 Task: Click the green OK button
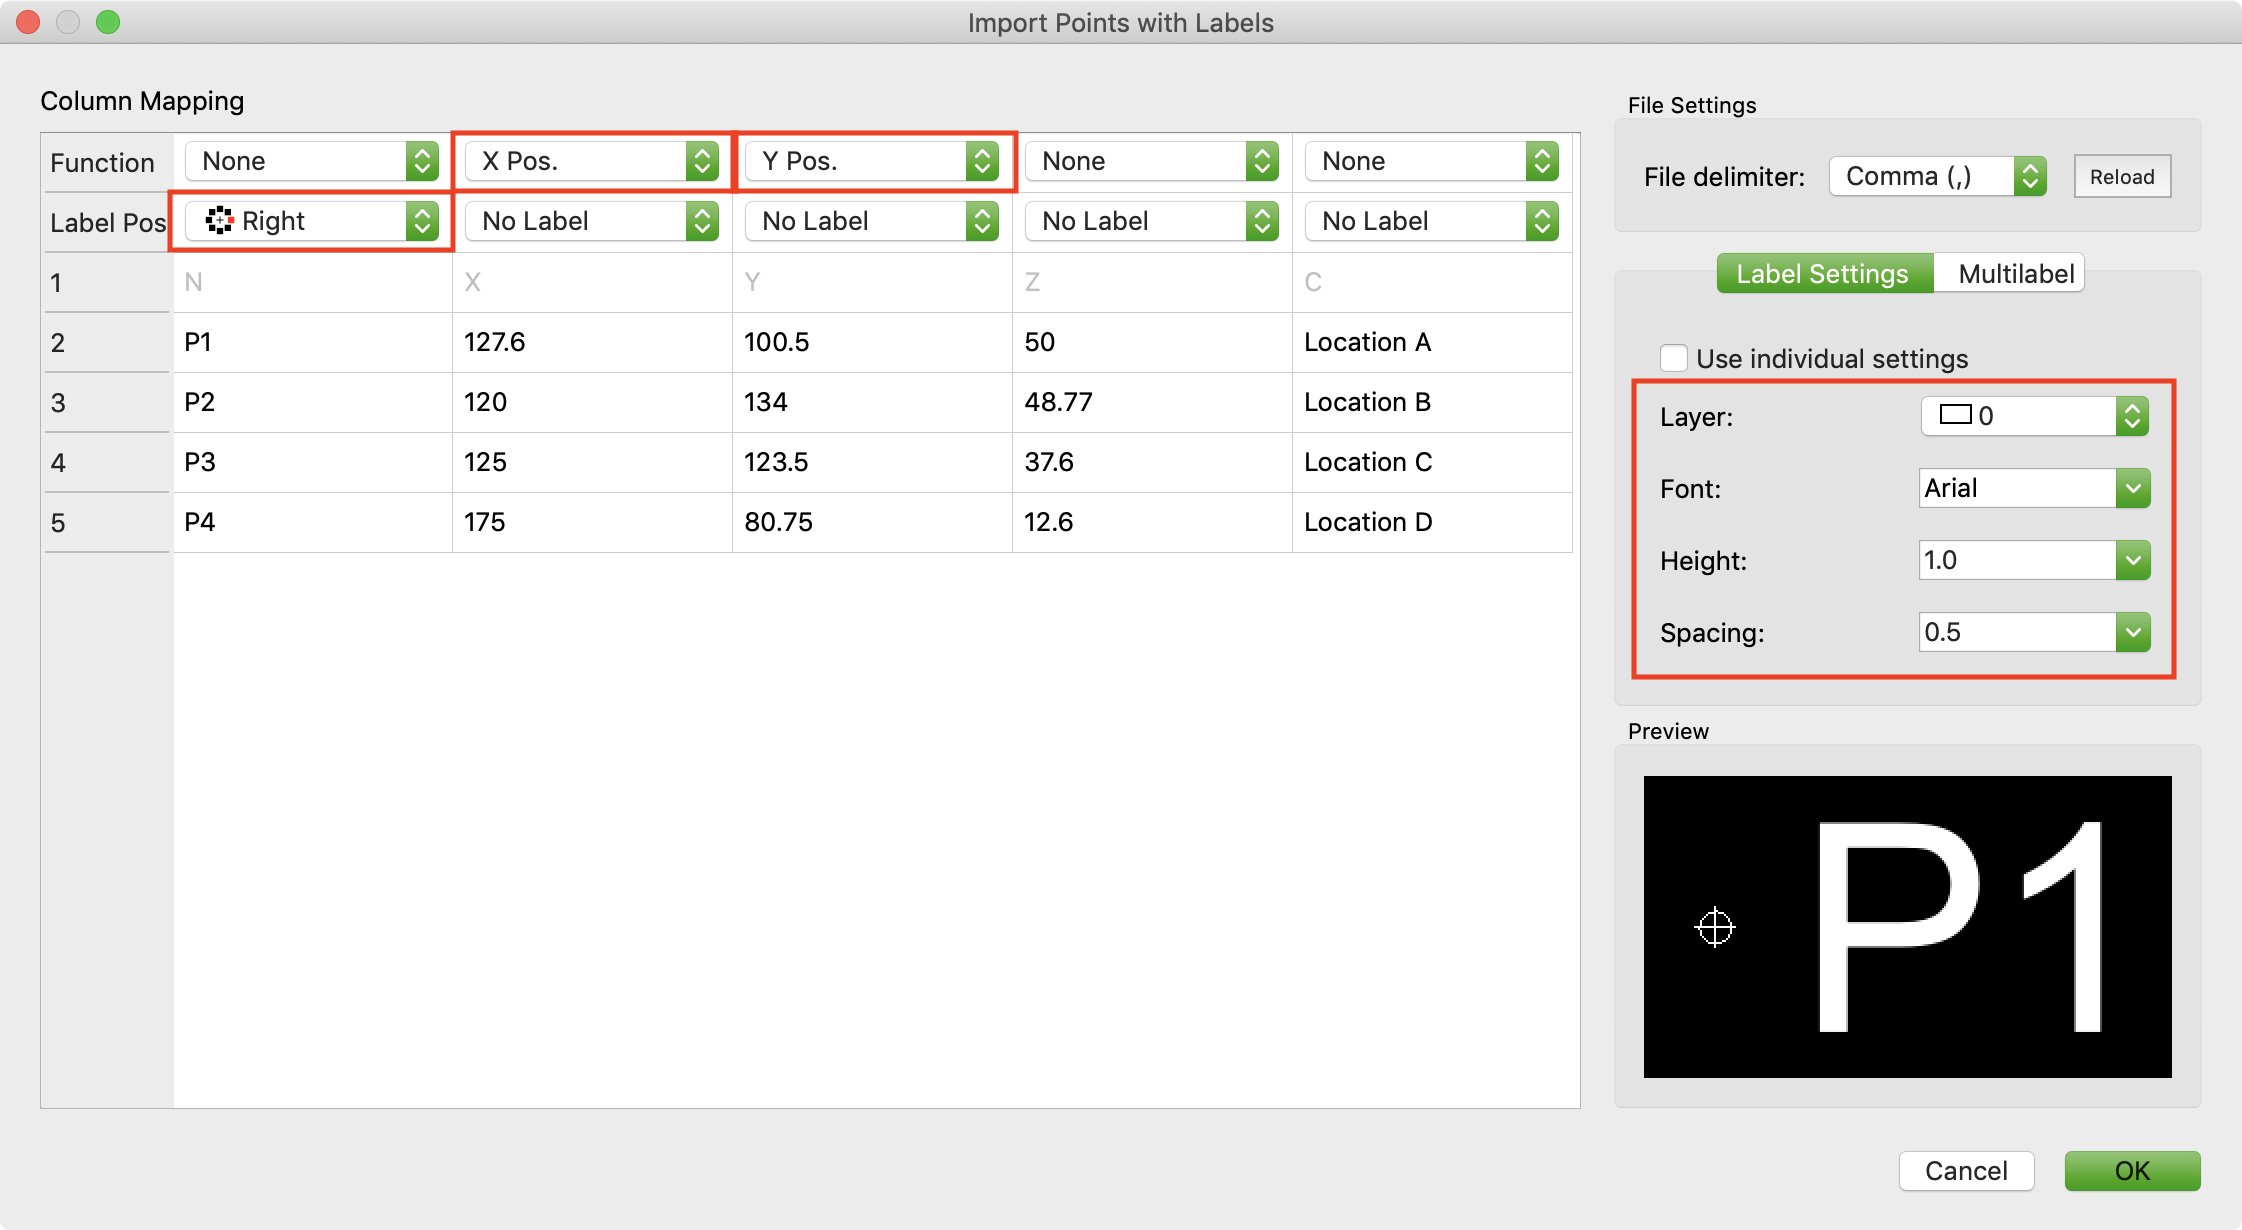pos(2131,1171)
